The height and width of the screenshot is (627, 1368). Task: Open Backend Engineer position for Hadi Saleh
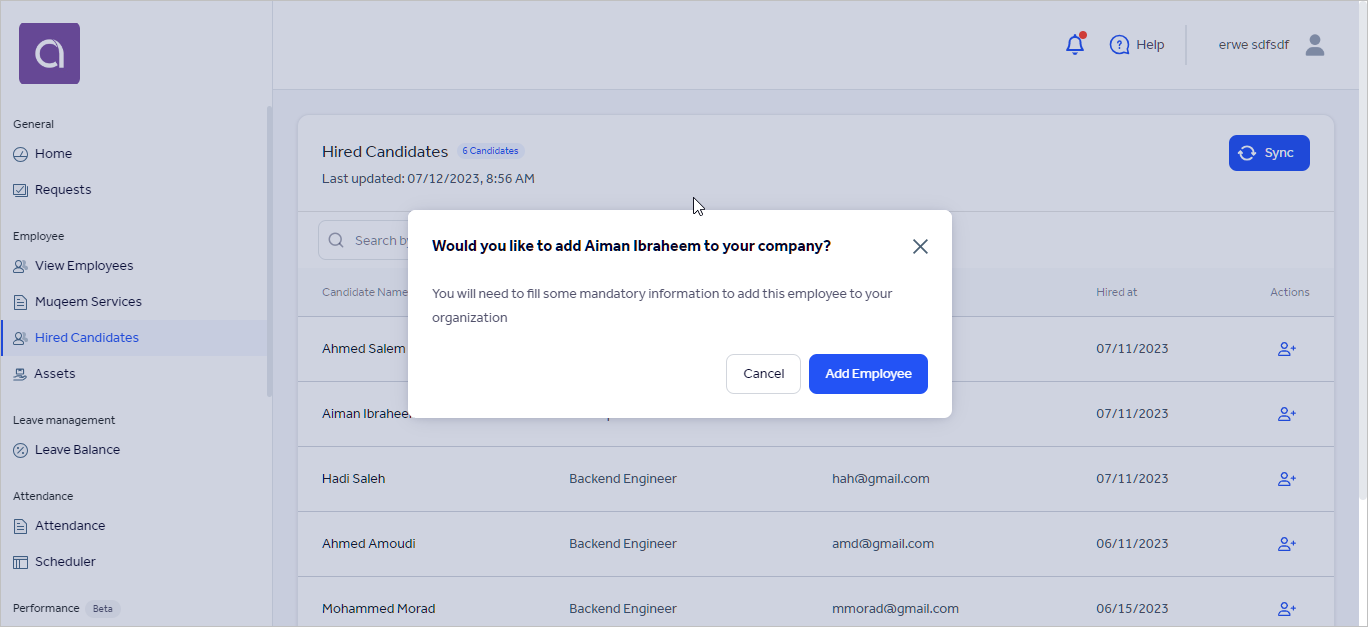(x=622, y=478)
